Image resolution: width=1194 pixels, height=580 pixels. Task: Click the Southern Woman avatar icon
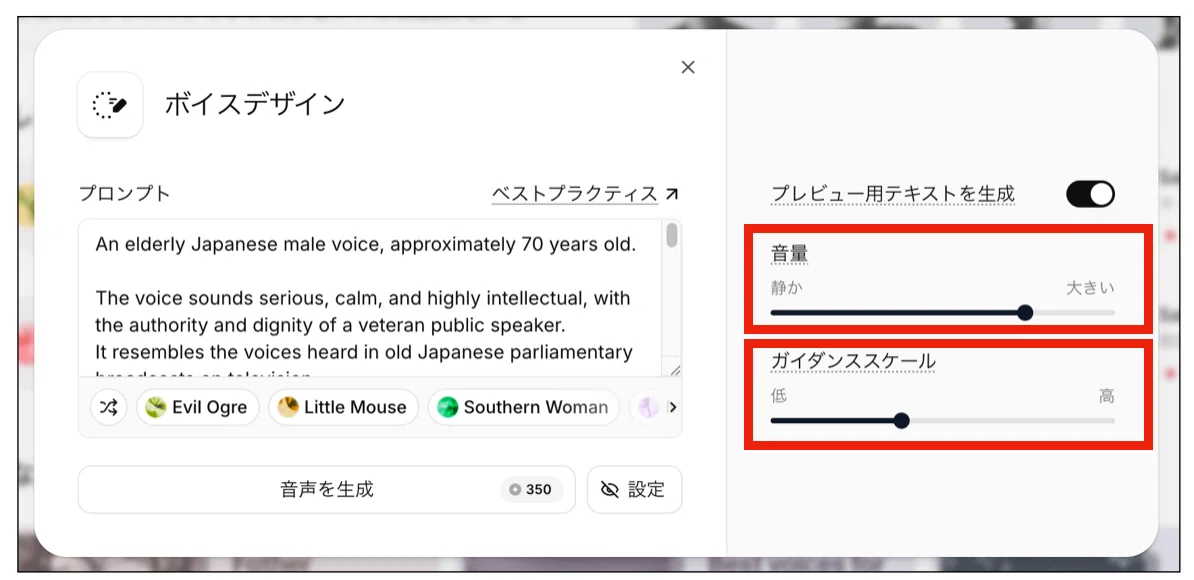[x=447, y=407]
